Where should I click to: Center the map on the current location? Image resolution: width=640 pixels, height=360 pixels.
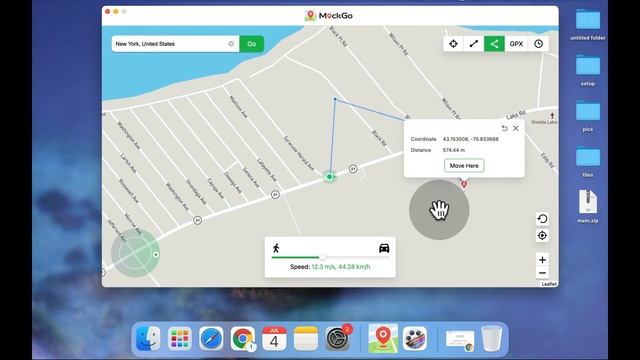click(542, 236)
